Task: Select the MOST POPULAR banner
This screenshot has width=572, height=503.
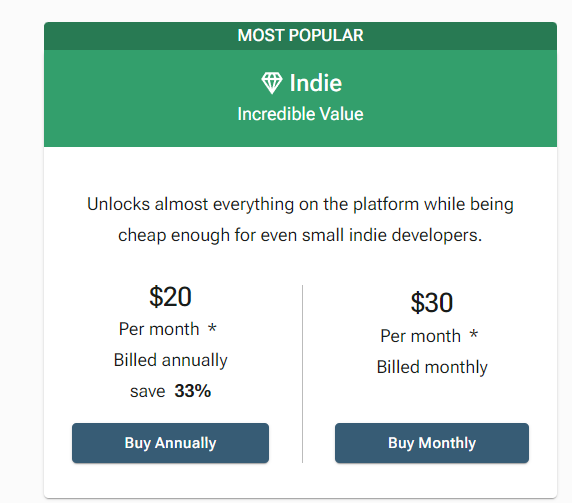Action: (x=300, y=36)
